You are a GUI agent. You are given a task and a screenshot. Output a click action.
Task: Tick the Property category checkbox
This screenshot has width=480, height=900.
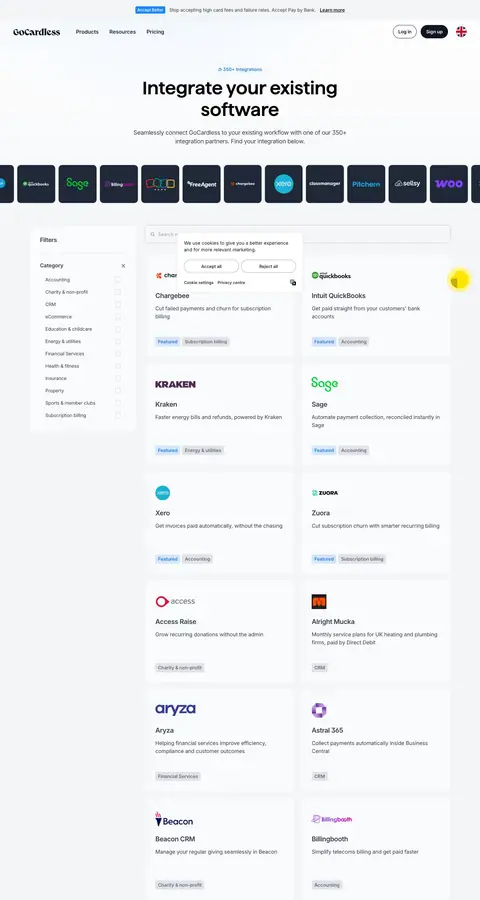[x=118, y=390]
